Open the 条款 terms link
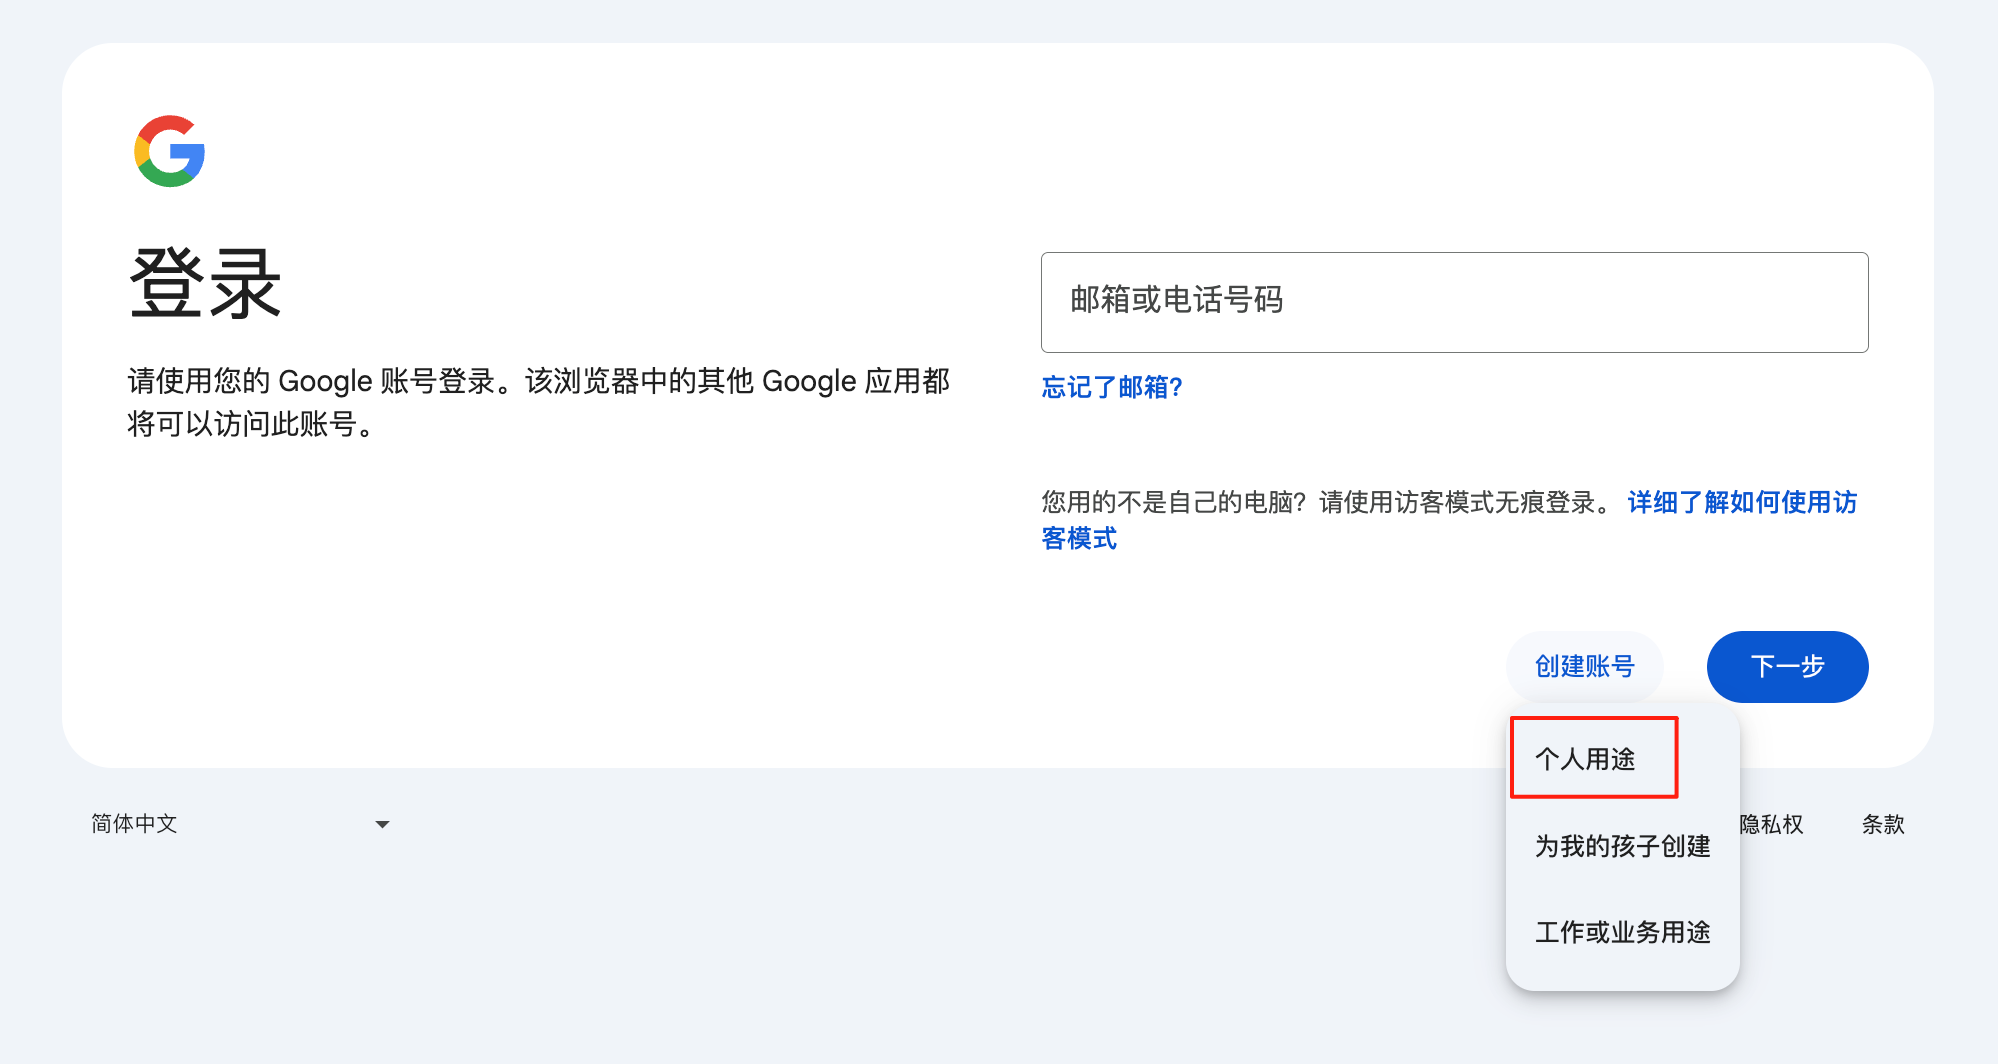1998x1064 pixels. (1883, 824)
